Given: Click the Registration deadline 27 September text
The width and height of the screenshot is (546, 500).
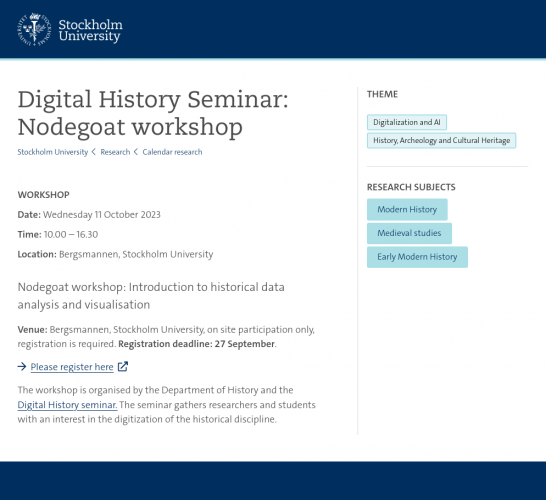Looking at the screenshot, I should (197, 344).
